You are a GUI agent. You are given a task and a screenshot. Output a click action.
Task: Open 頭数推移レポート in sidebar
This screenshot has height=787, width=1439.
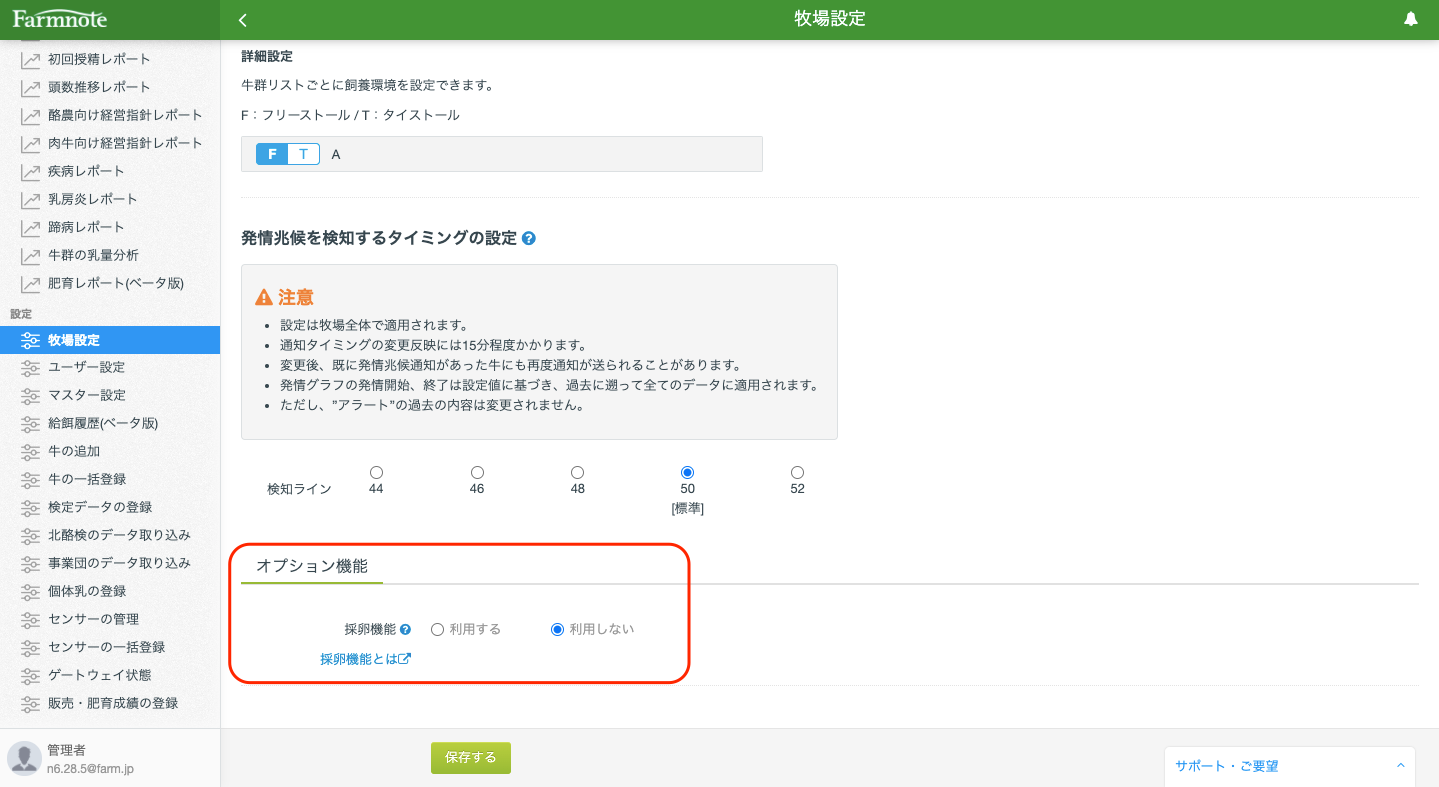[99, 87]
